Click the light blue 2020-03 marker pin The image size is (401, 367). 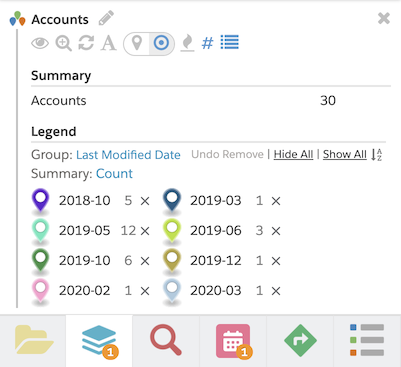coord(172,291)
